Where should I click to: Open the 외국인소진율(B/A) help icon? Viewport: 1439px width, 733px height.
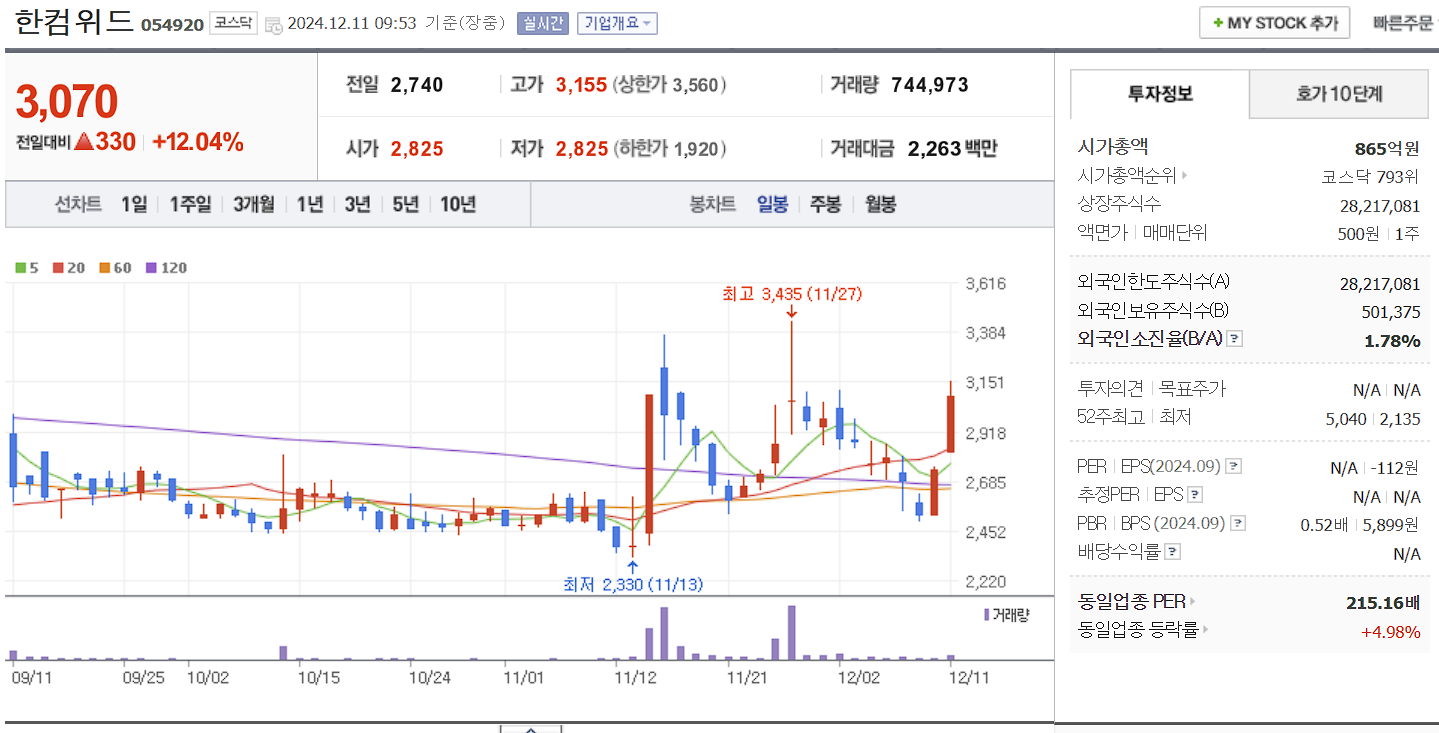1234,339
